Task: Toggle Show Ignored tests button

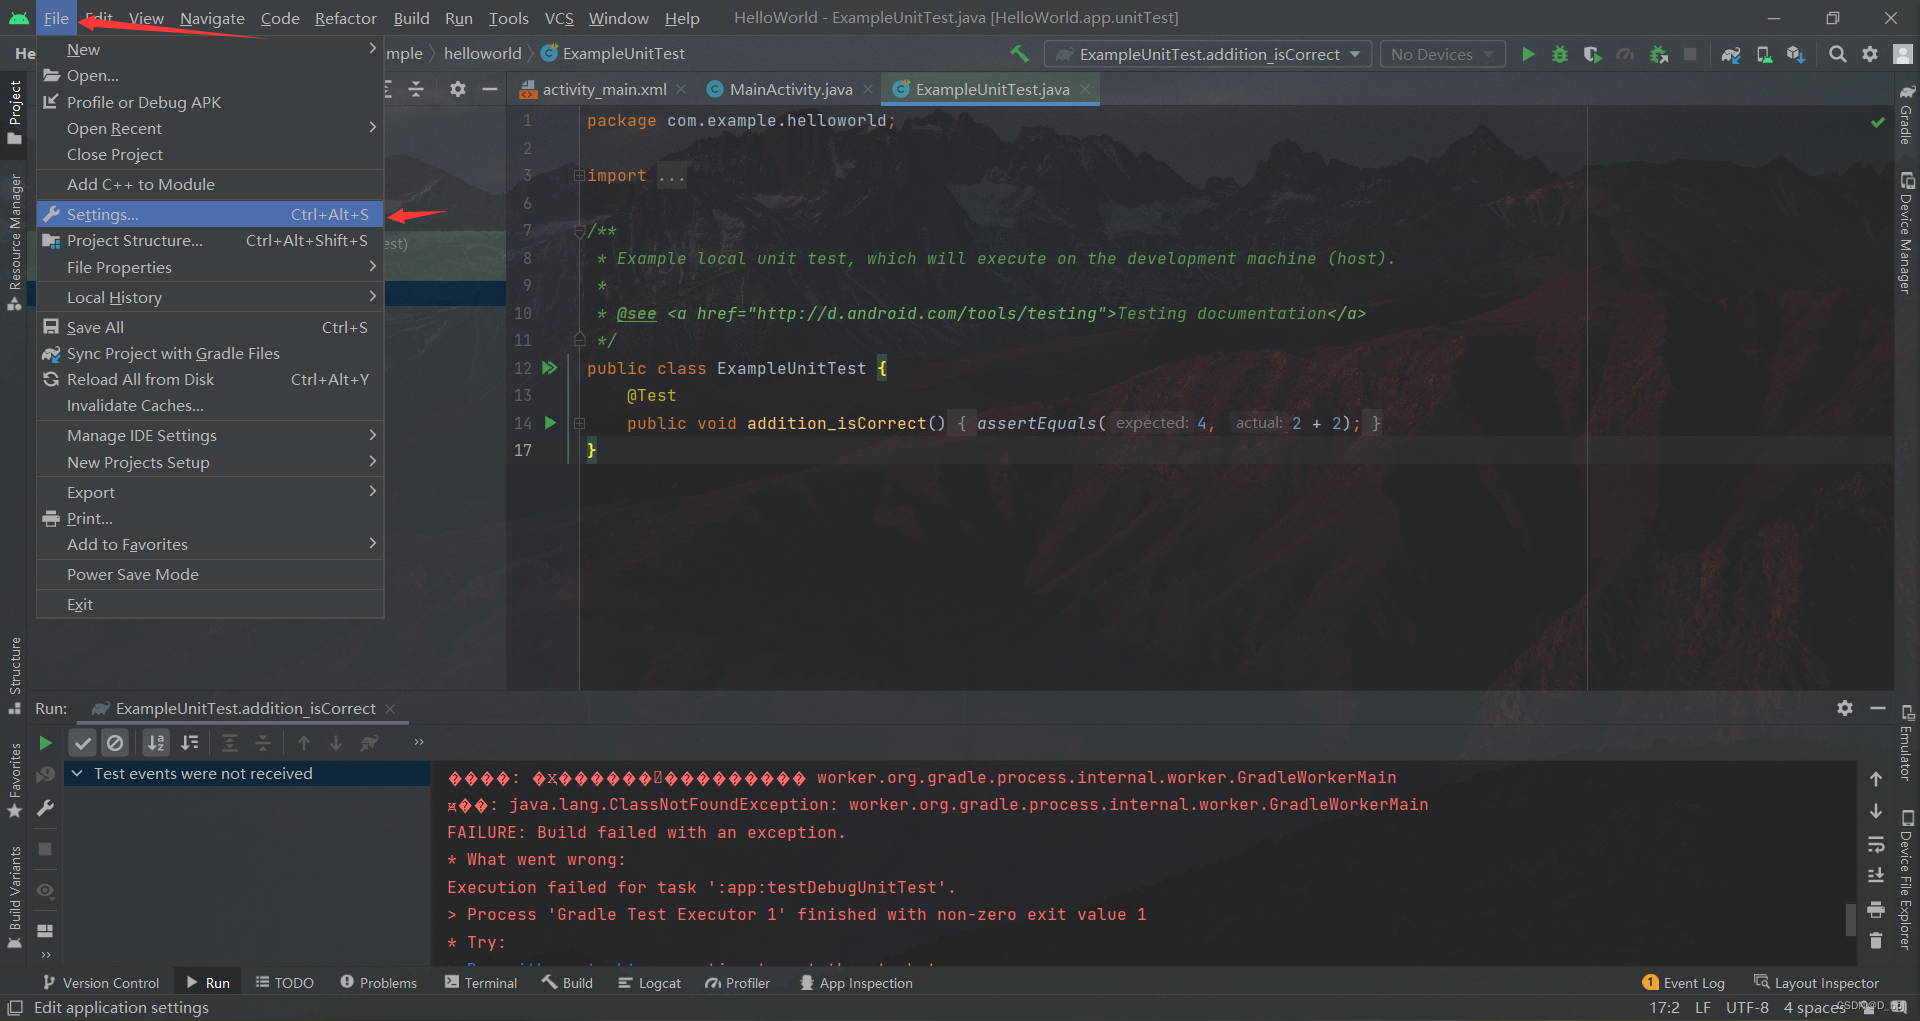Action: (115, 743)
